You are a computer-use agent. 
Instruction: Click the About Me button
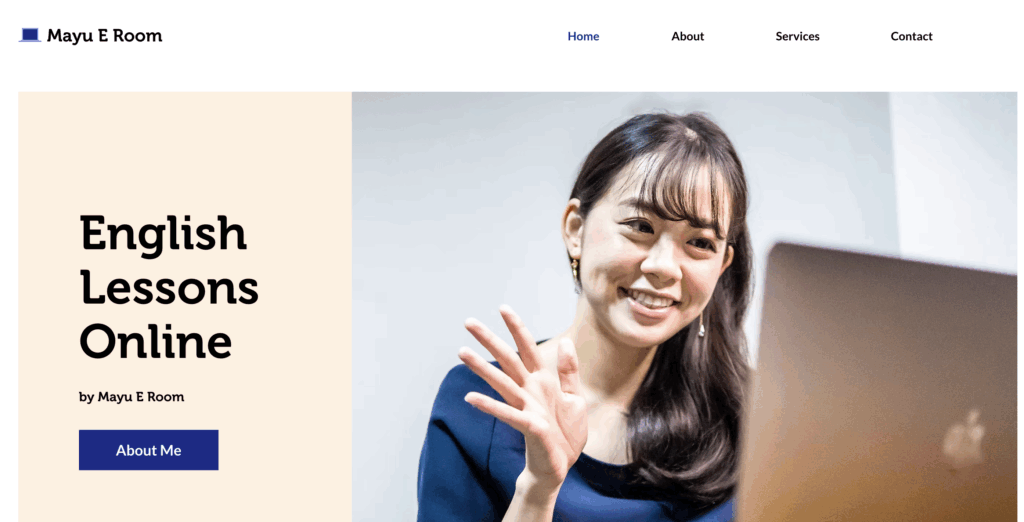tap(148, 450)
